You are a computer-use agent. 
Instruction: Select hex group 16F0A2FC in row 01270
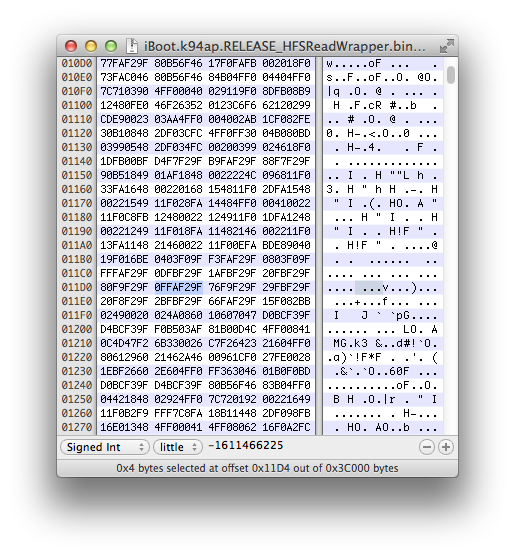[x=286, y=427]
